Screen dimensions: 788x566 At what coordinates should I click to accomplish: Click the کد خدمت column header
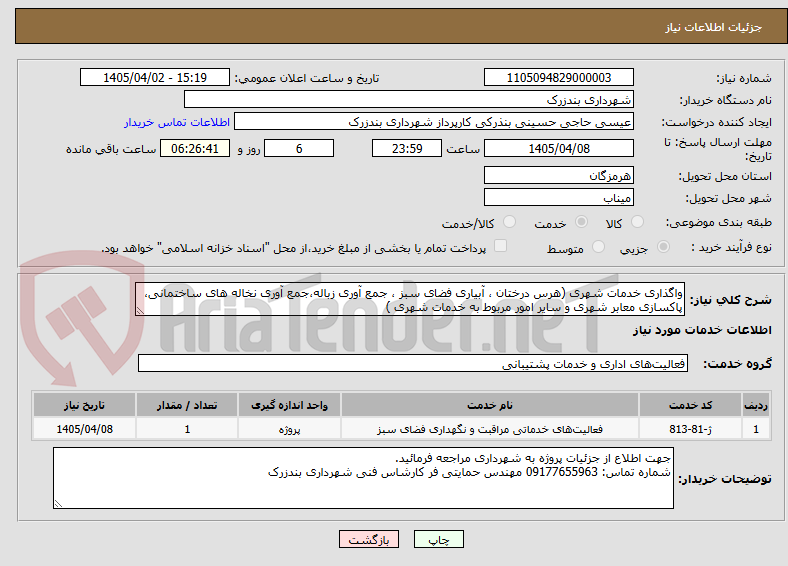coord(691,405)
